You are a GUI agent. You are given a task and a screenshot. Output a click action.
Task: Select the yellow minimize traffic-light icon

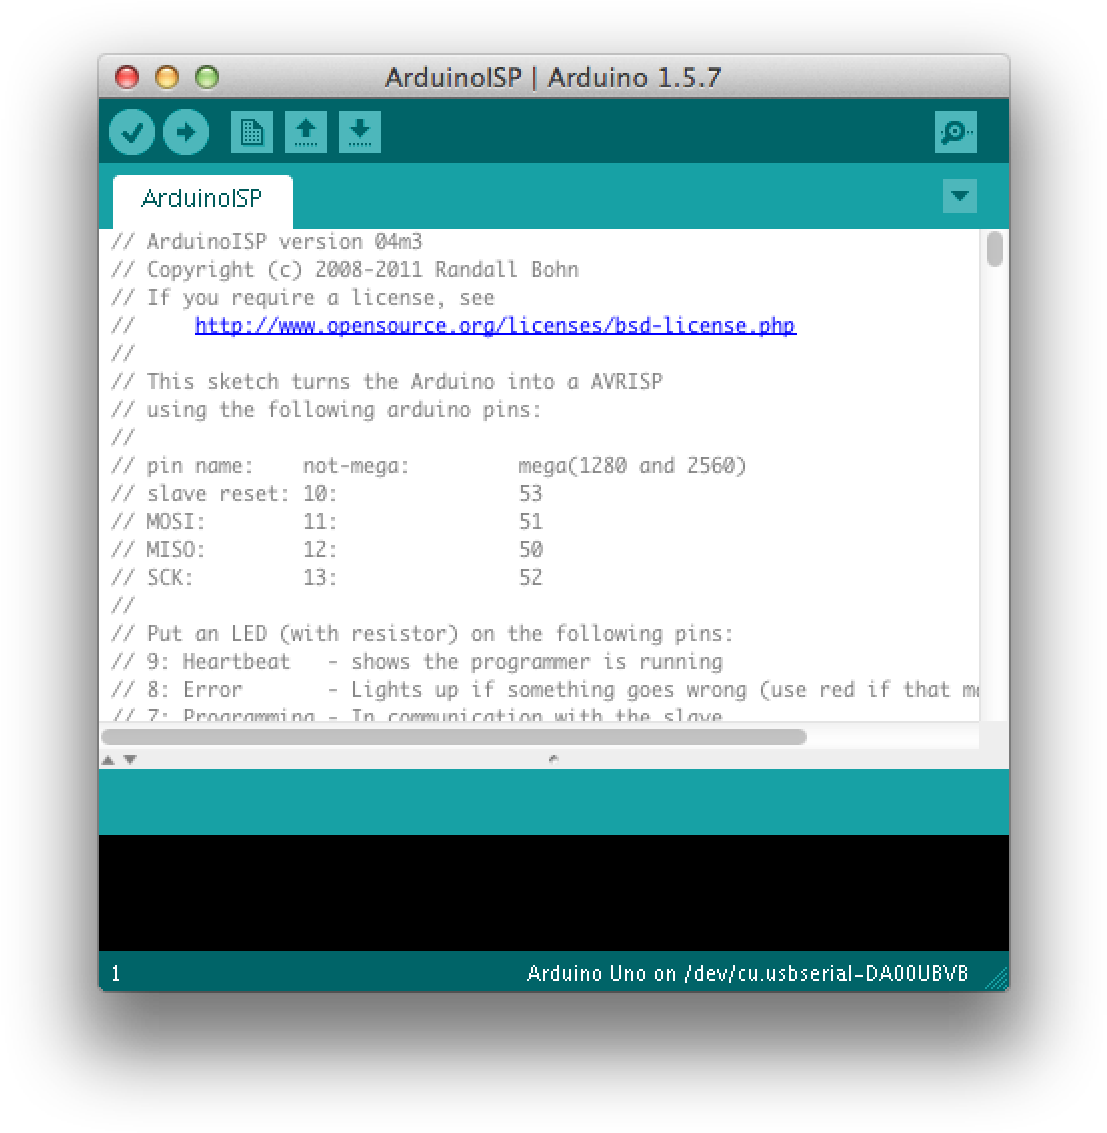(x=167, y=77)
